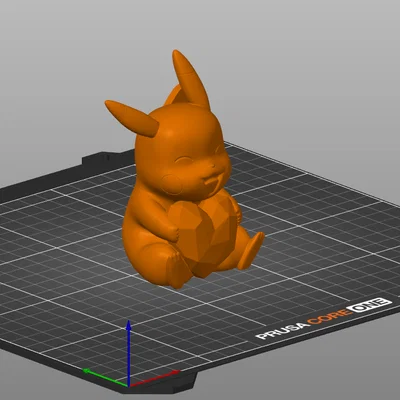Click the green Y axis arrow
Viewport: 400px width, 400px height.
pyautogui.click(x=105, y=378)
